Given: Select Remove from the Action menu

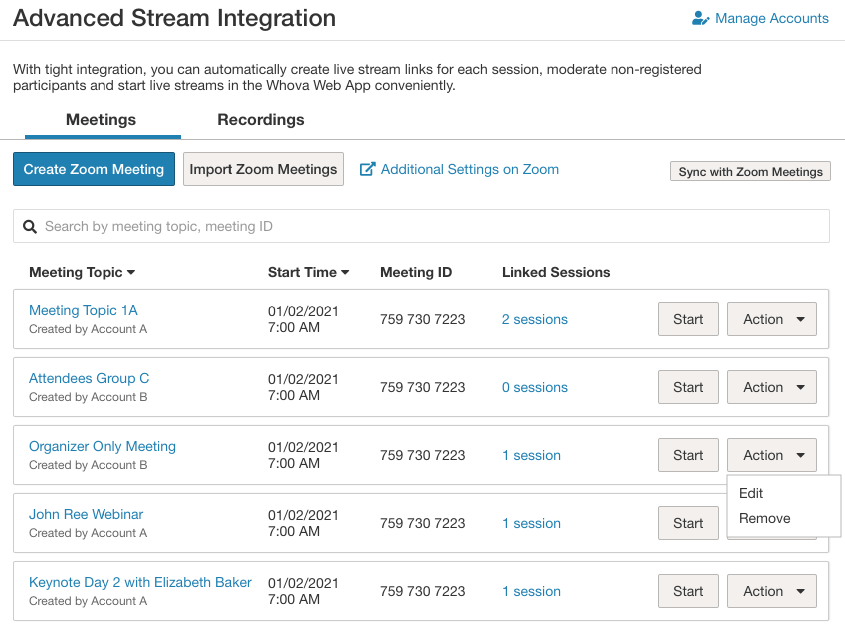Looking at the screenshot, I should pos(764,518).
